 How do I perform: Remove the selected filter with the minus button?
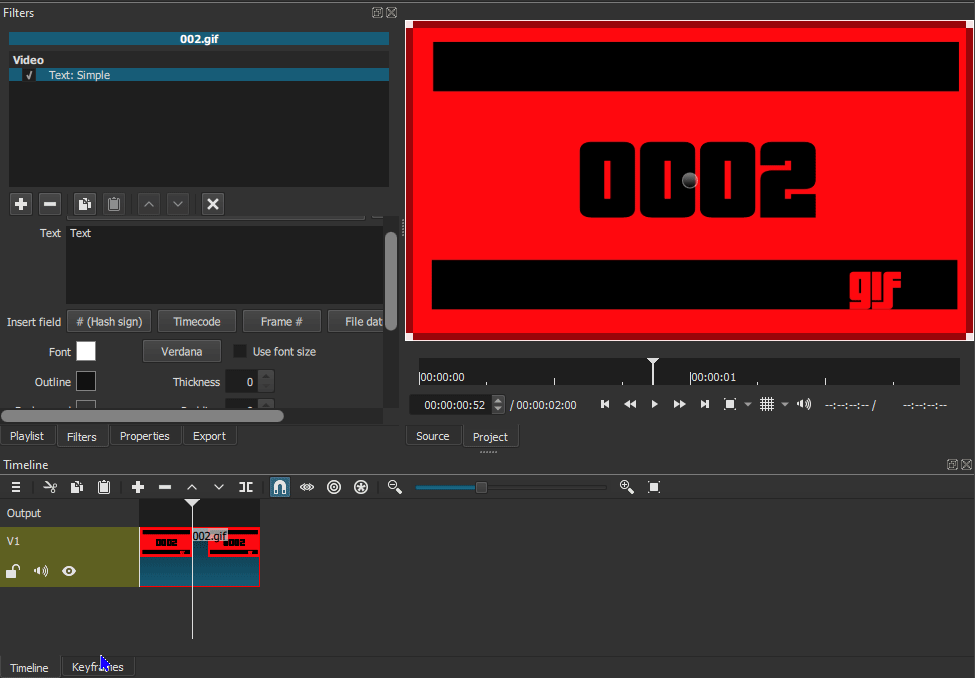(50, 204)
